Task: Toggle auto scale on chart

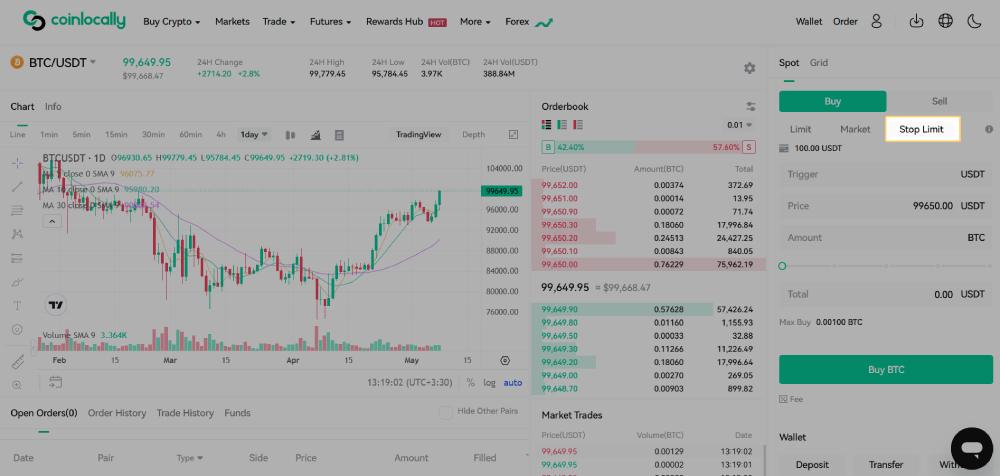Action: coord(513,383)
